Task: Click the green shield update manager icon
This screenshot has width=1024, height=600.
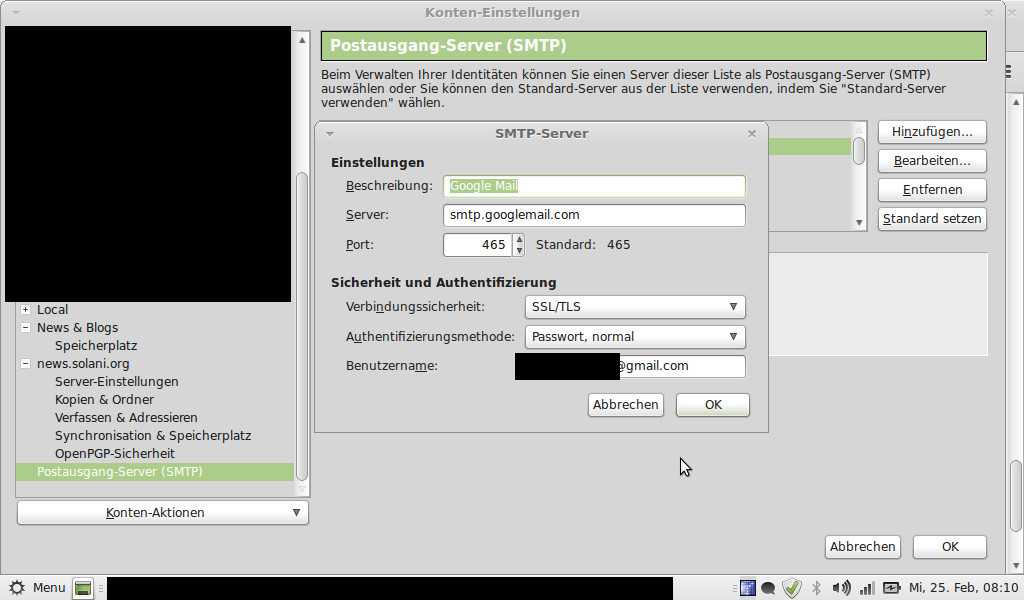Action: [792, 588]
